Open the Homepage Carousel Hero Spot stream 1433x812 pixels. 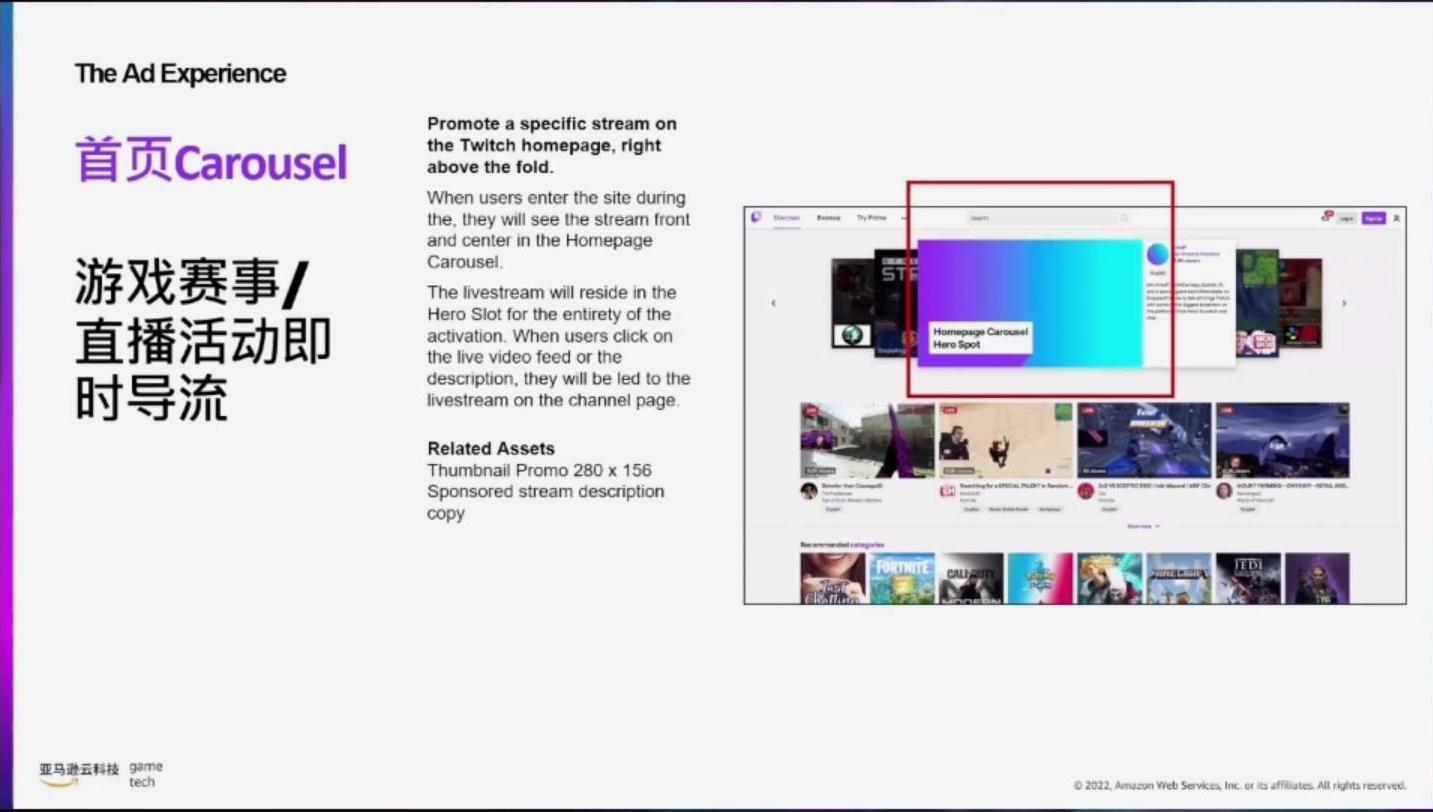click(x=1029, y=303)
